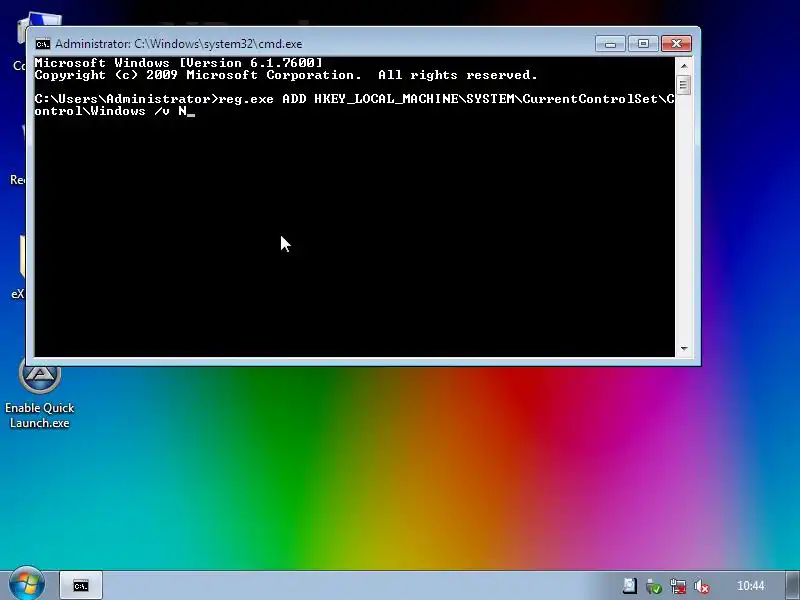Close the cmd.exe window

pos(677,44)
